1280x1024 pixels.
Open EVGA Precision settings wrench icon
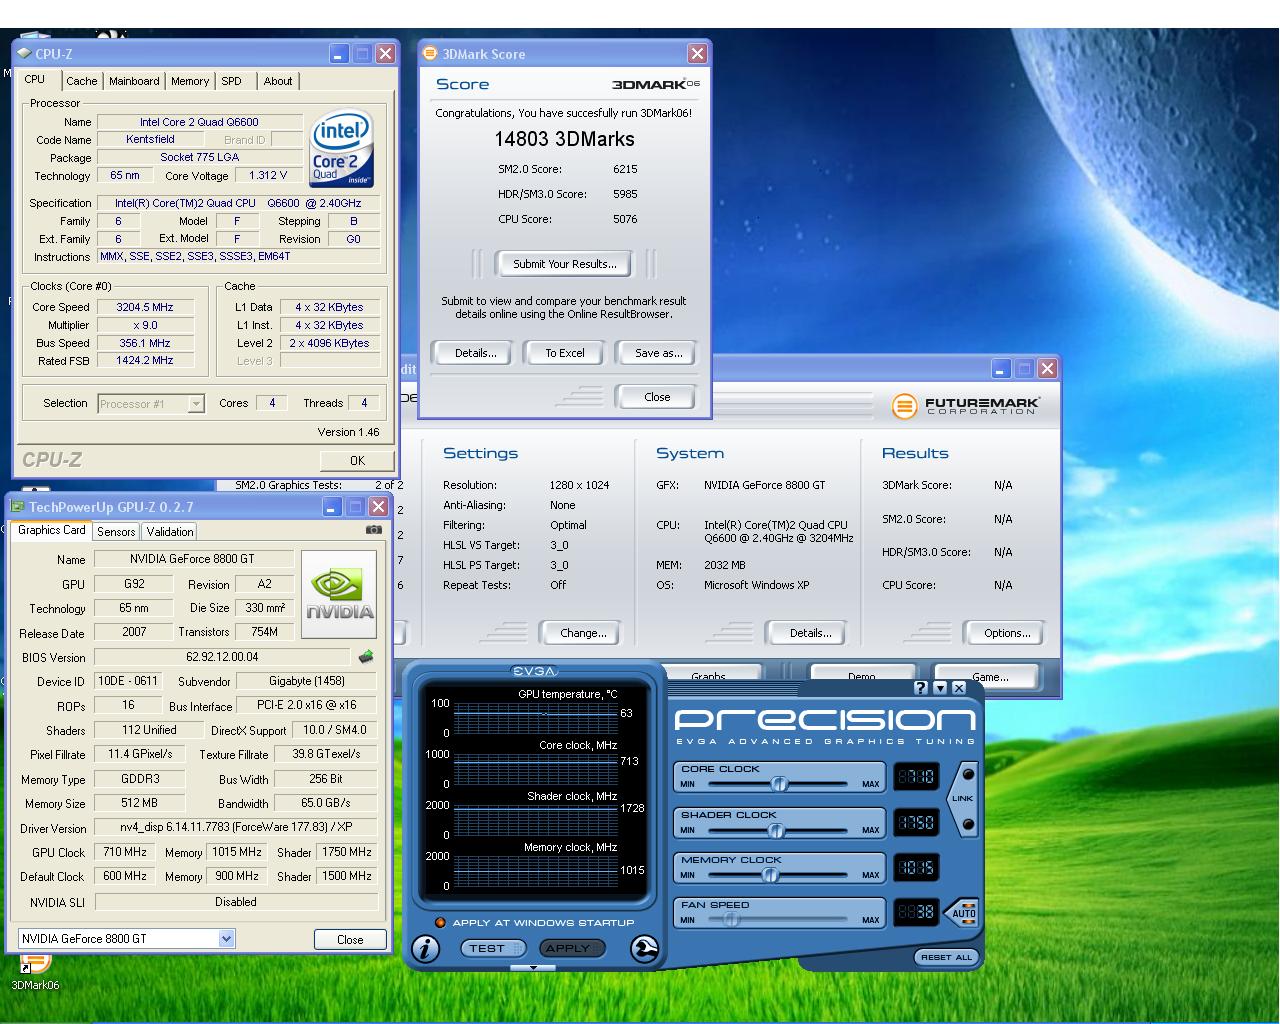[x=645, y=949]
